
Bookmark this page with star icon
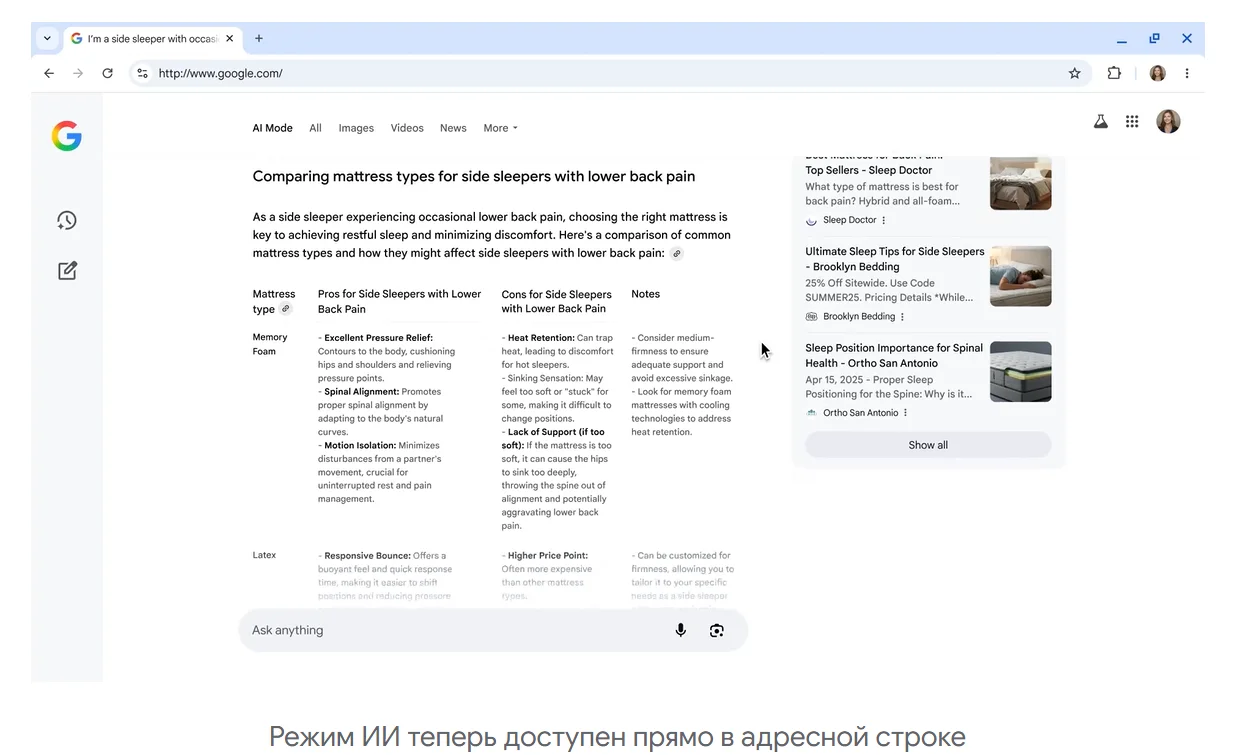[x=1074, y=73]
